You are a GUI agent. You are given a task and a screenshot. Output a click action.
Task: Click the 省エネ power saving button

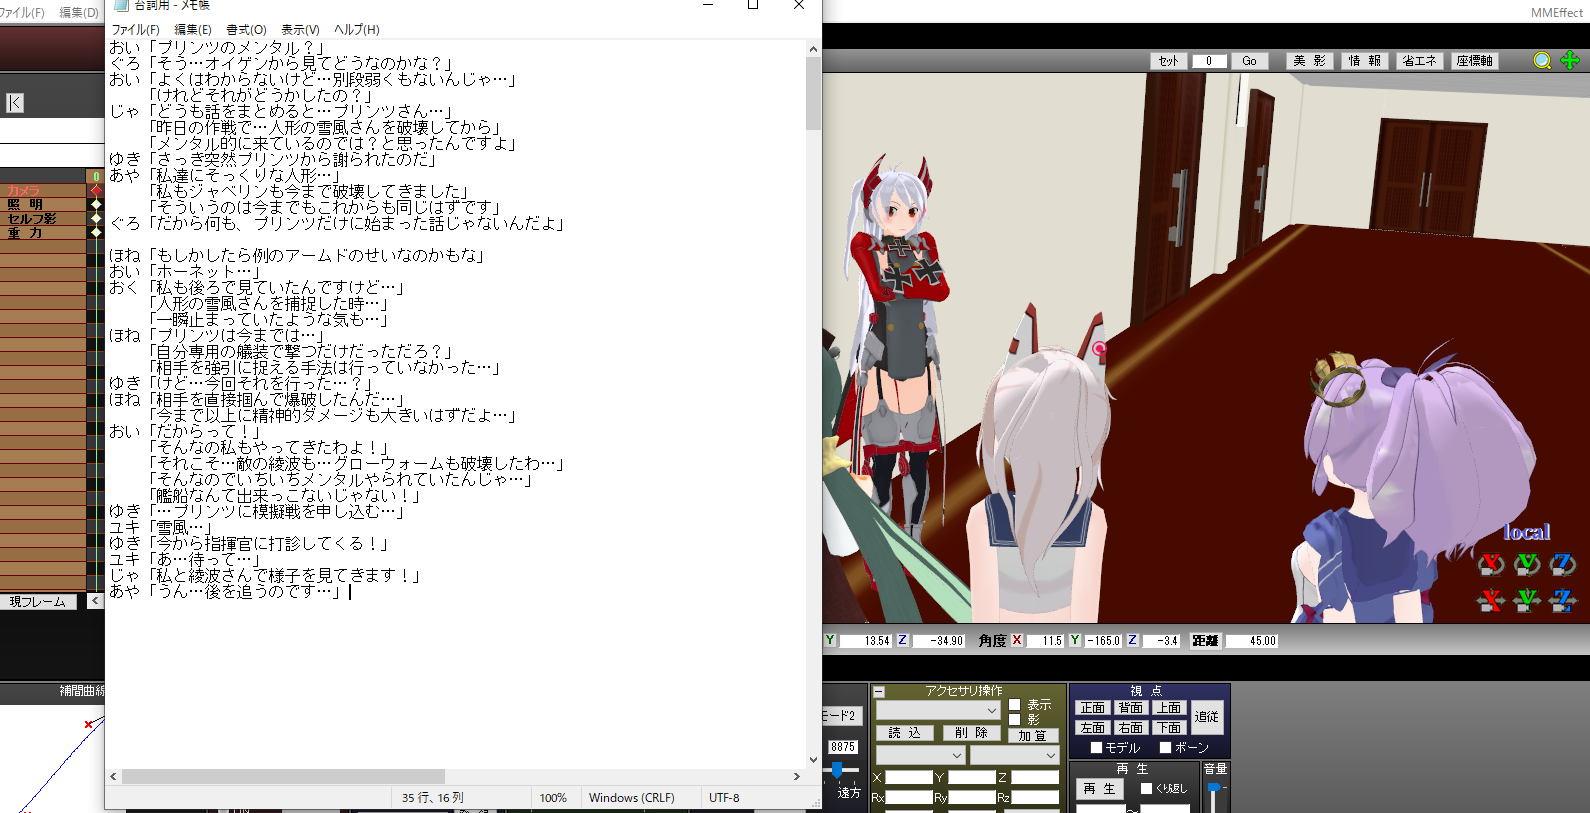click(1419, 61)
